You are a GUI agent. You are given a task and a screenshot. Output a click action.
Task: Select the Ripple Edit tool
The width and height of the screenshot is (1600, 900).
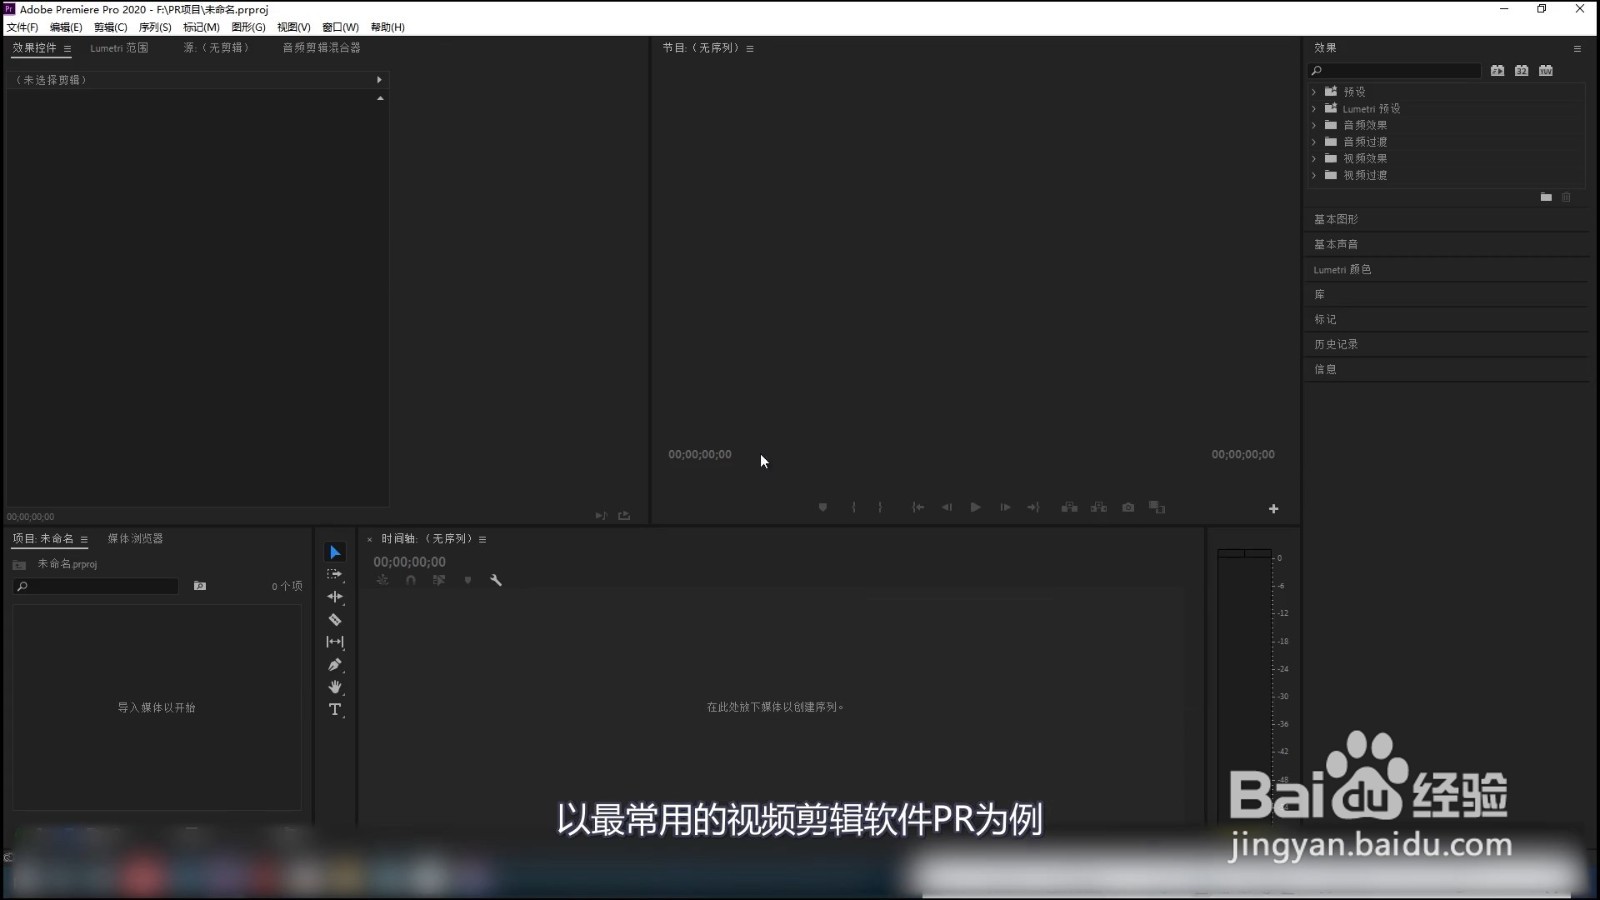pos(334,596)
